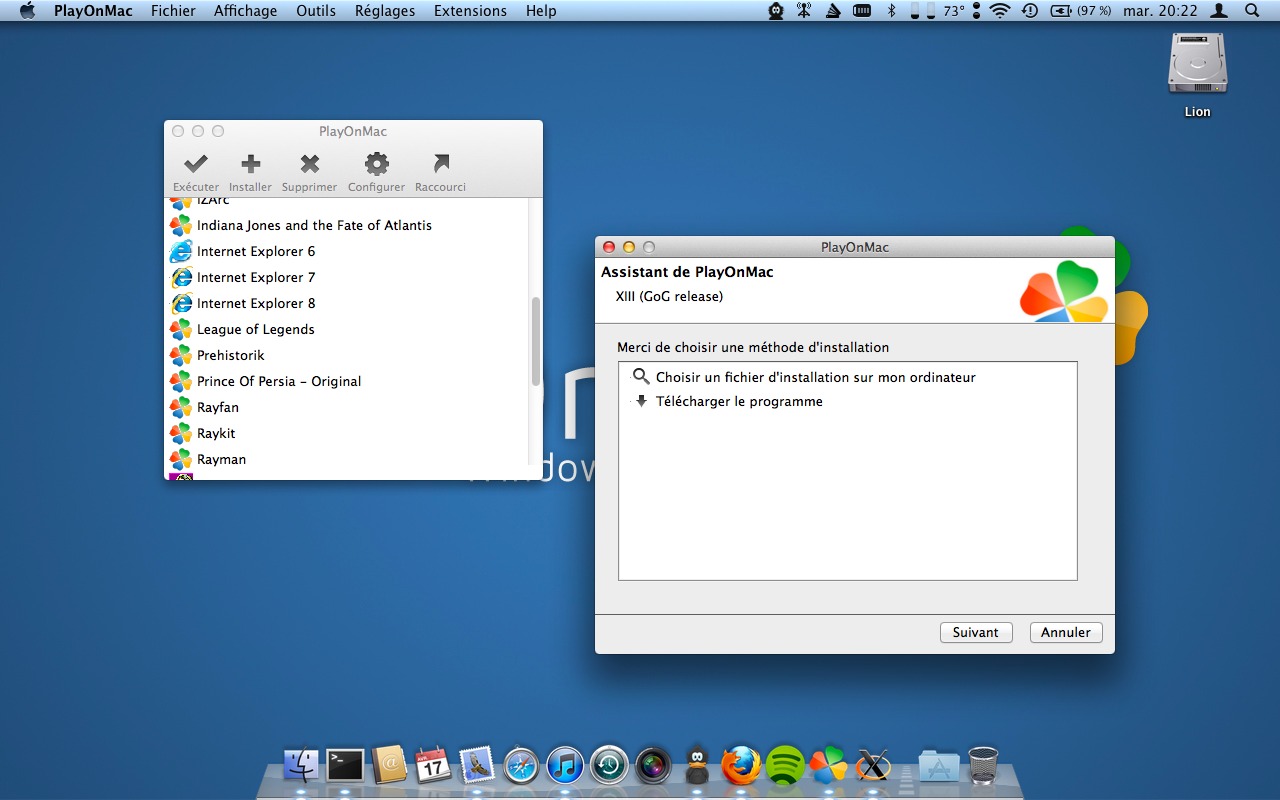Viewport: 1280px width, 800px height.
Task: Open the Réglages menu
Action: pos(384,11)
